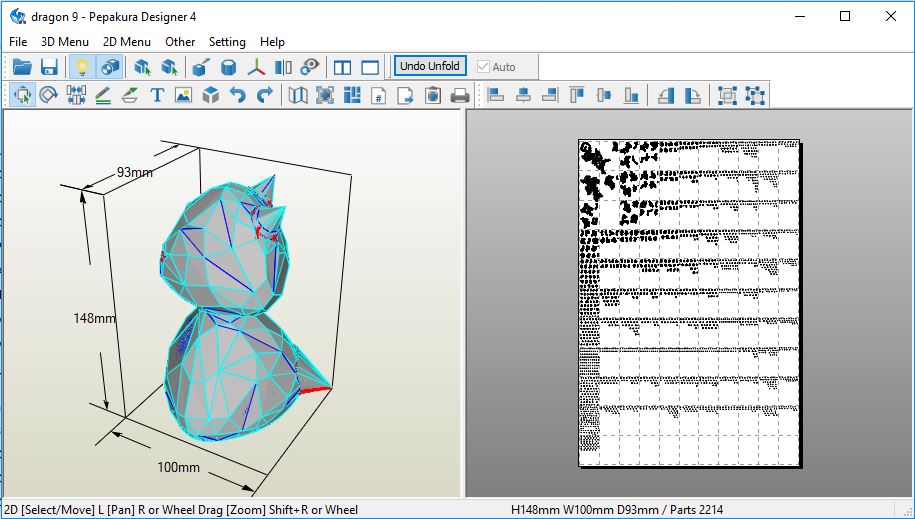The image size is (915, 519).
Task: Open a file with the folder icon
Action: pyautogui.click(x=22, y=67)
